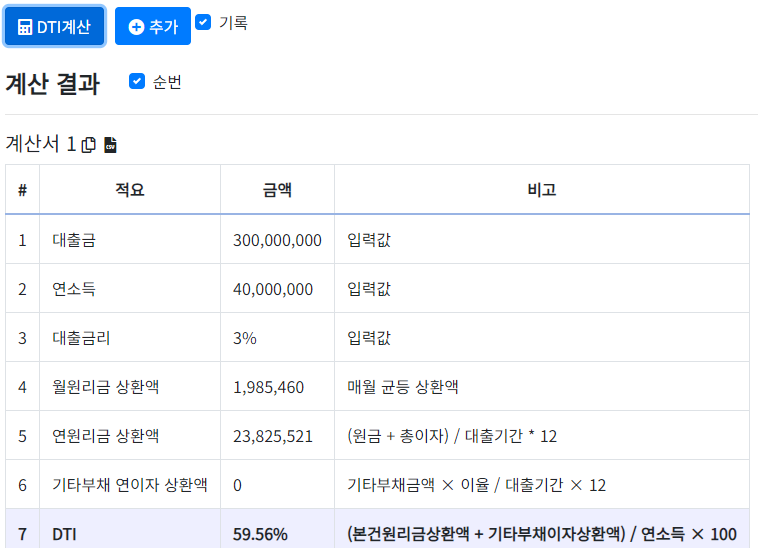Viewport: 758px width, 548px height.
Task: Select the DTI row label
Action: point(64,534)
